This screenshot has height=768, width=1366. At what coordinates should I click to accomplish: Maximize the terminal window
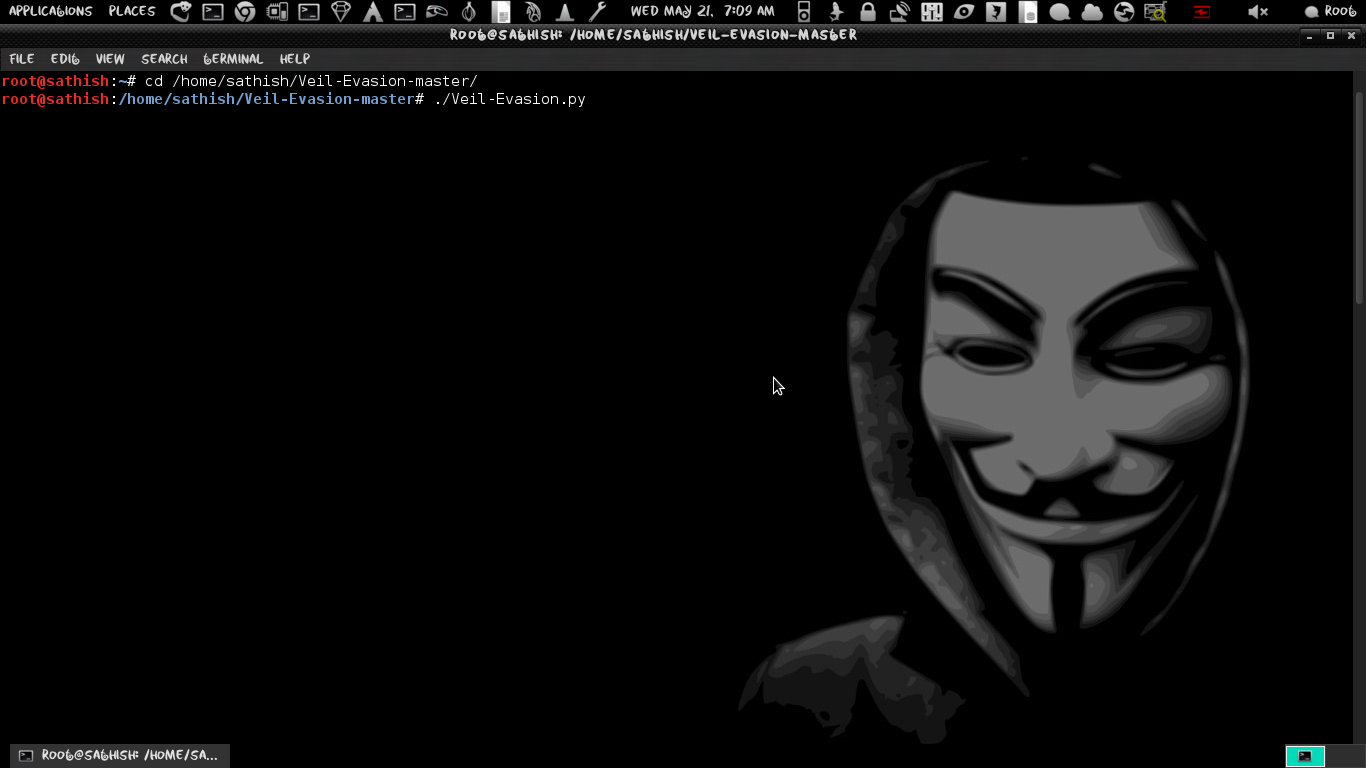pyautogui.click(x=1330, y=35)
